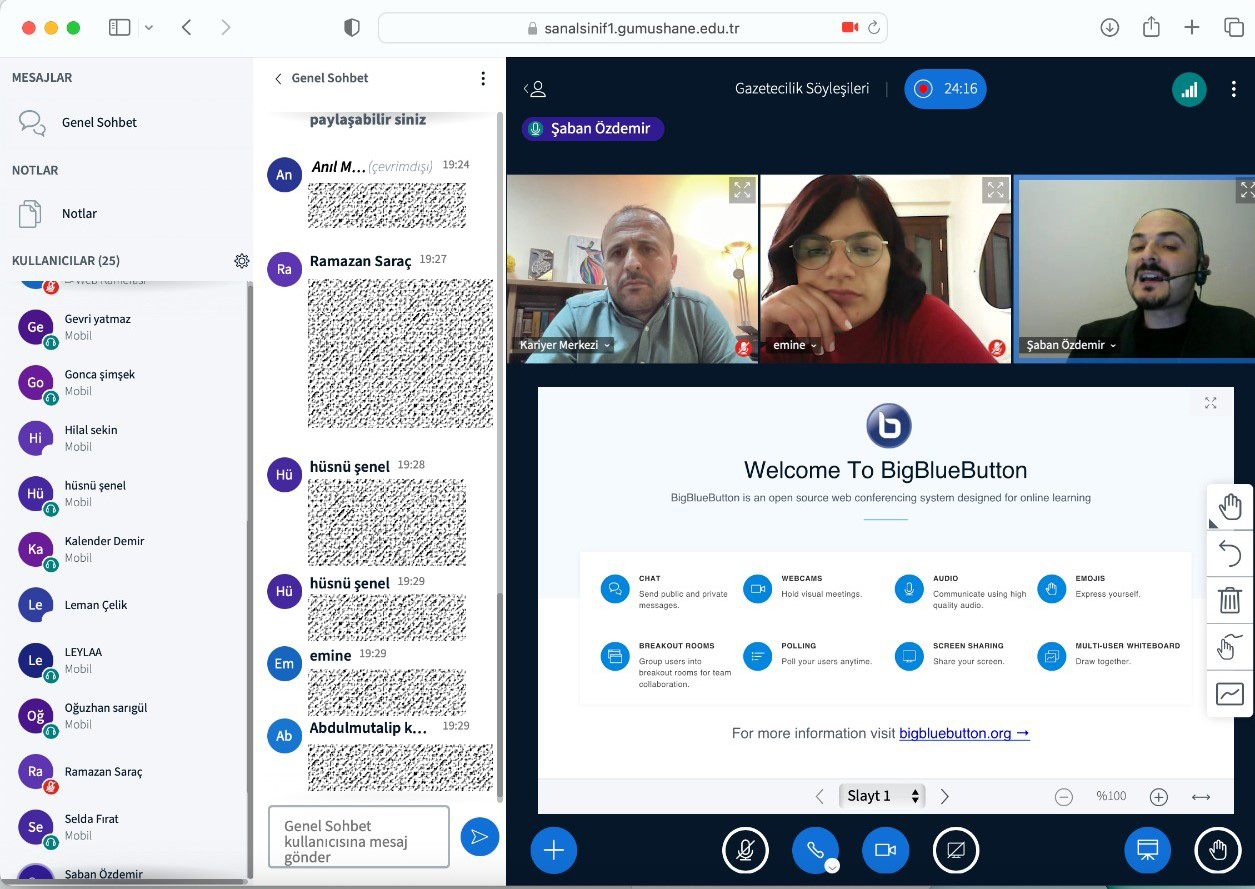
Task: Toggle multi-user whiteboard mode
Action: [1230, 694]
